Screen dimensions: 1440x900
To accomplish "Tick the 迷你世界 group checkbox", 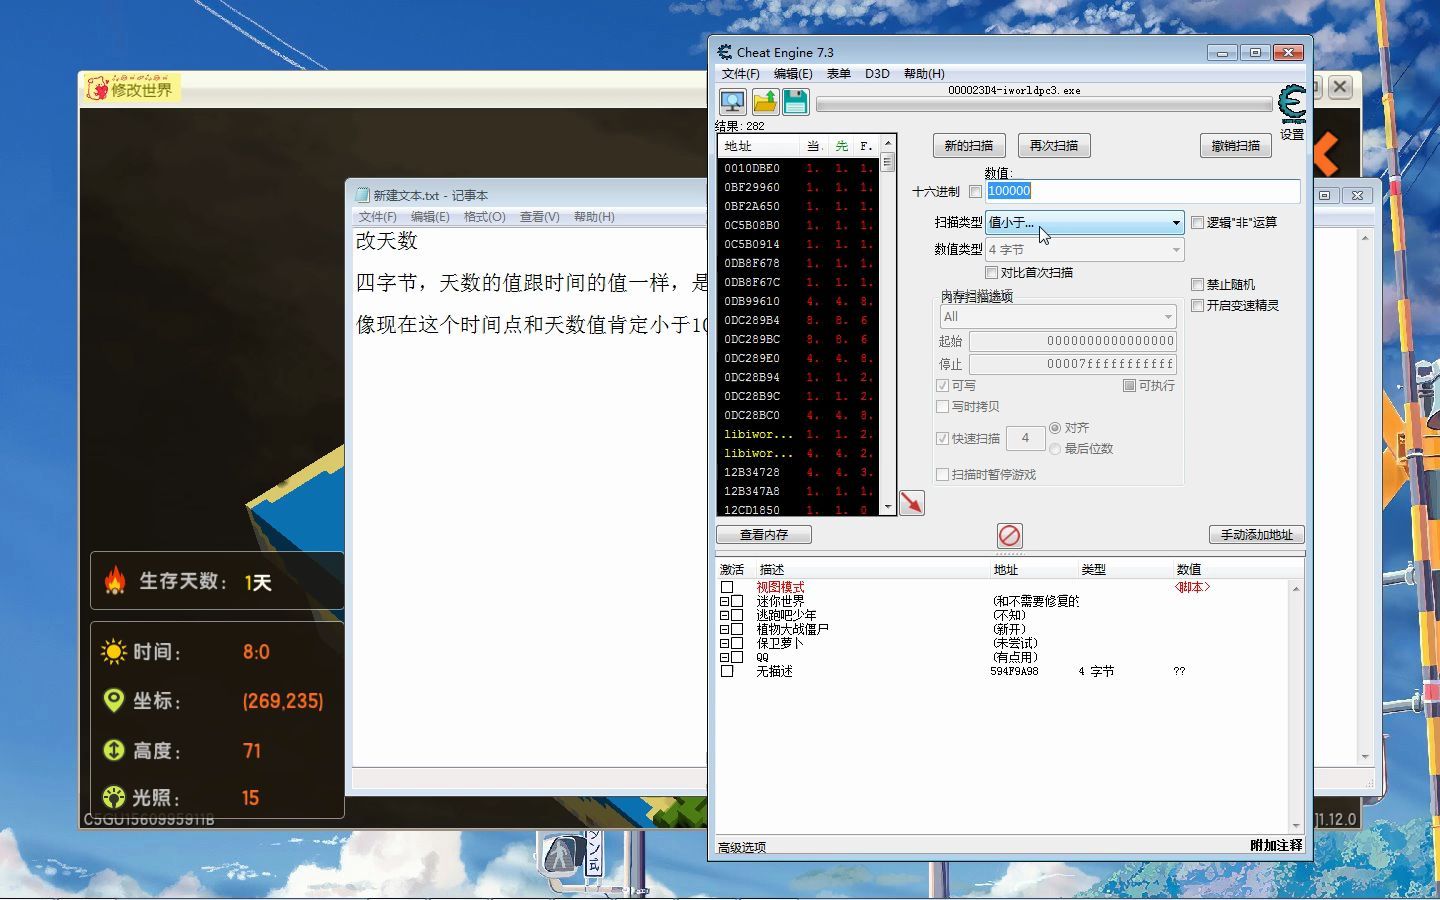I will click(x=737, y=601).
